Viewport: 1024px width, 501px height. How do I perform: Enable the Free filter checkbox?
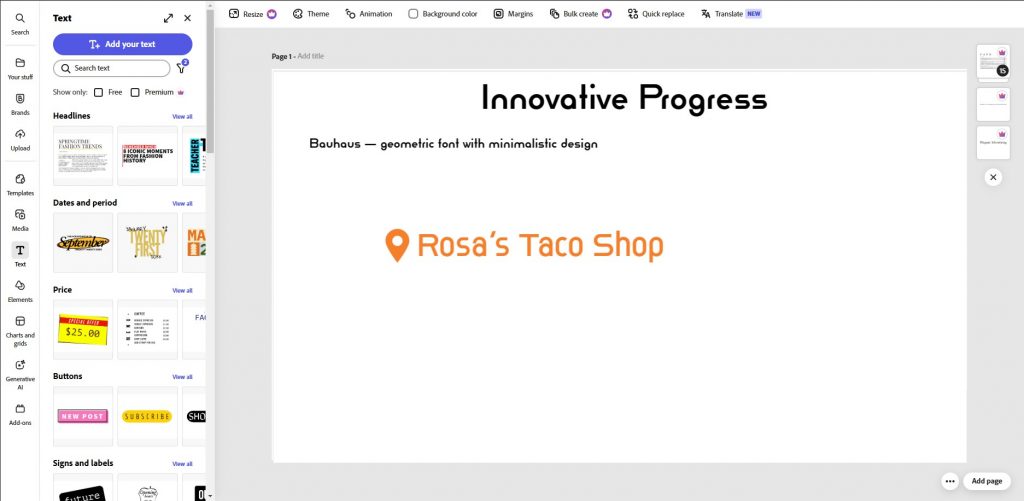(x=99, y=92)
